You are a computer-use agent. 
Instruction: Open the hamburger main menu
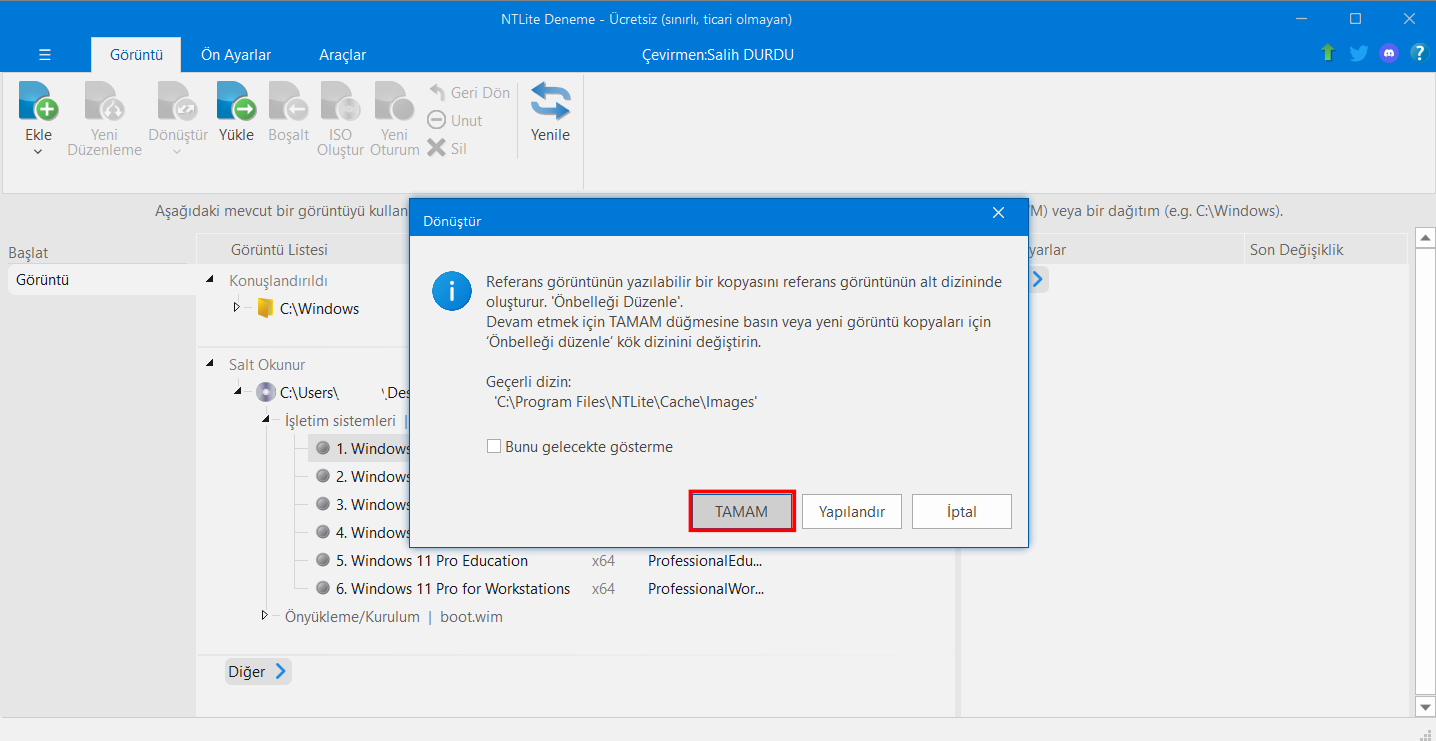(x=45, y=55)
